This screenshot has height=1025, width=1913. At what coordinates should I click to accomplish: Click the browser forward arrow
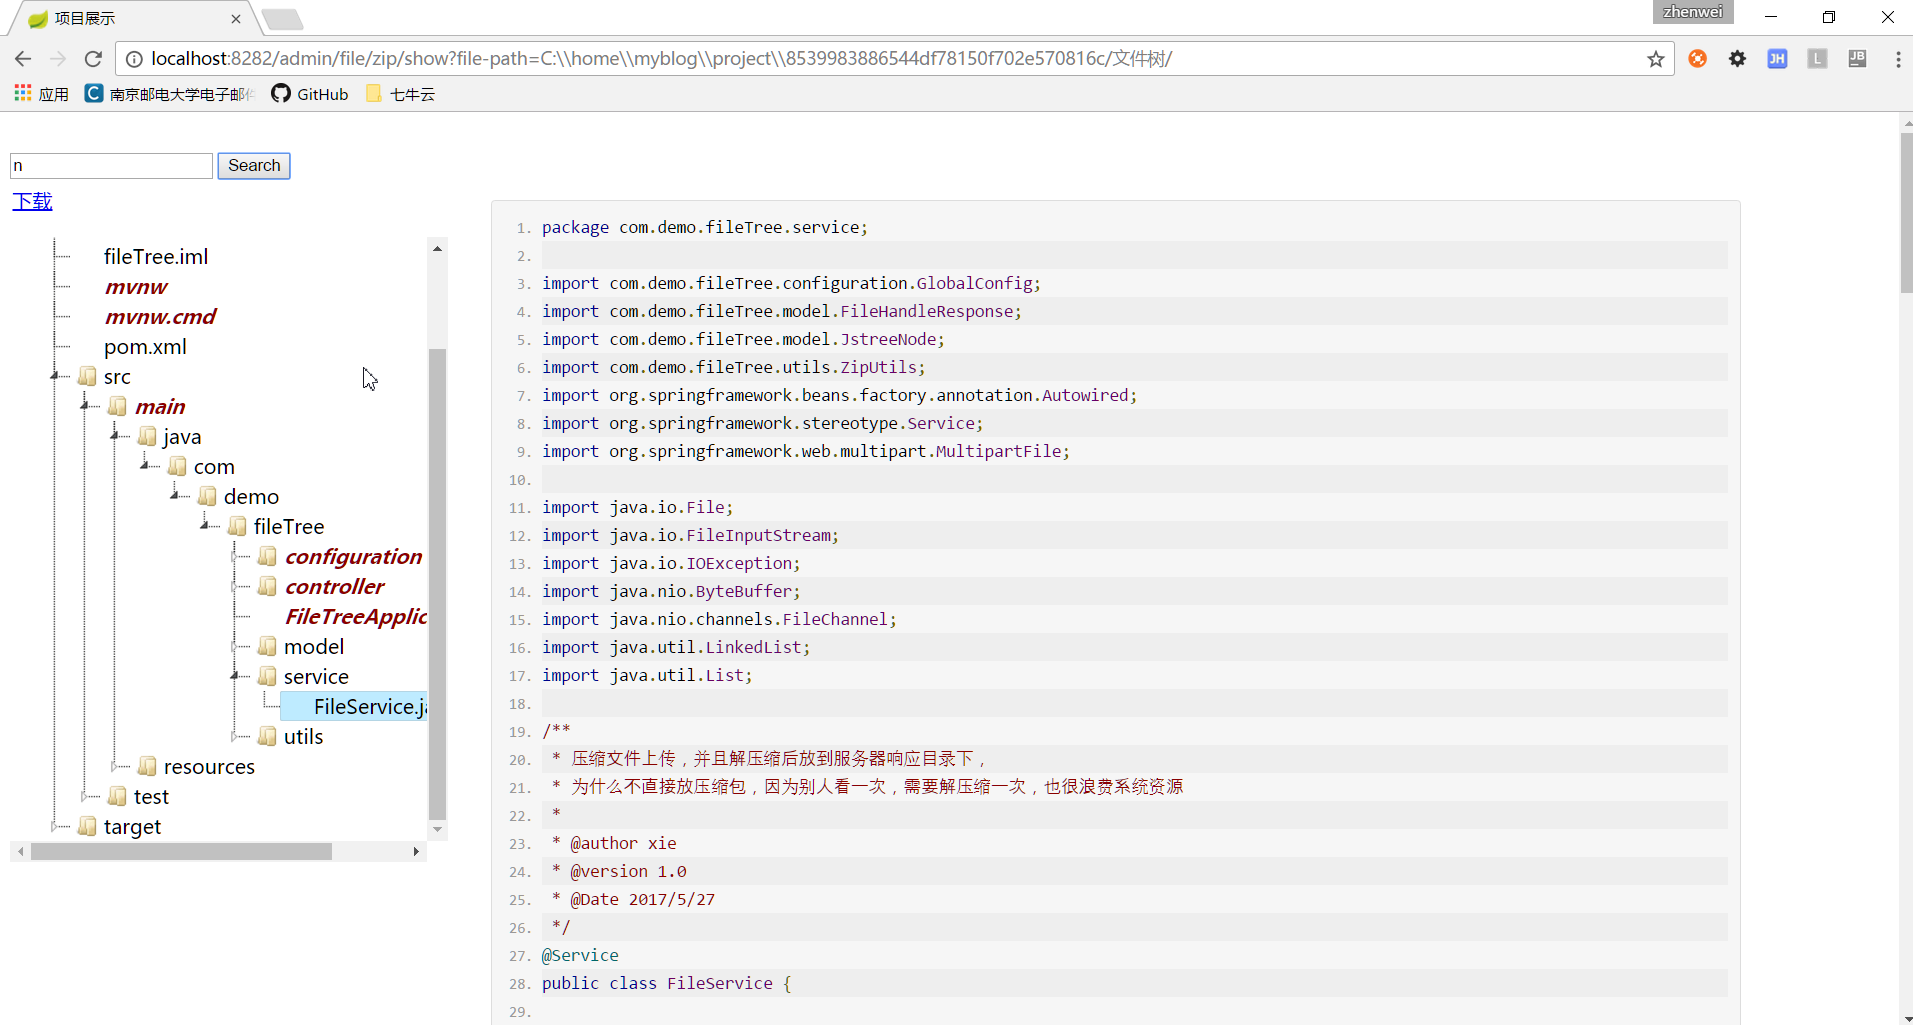pos(58,59)
